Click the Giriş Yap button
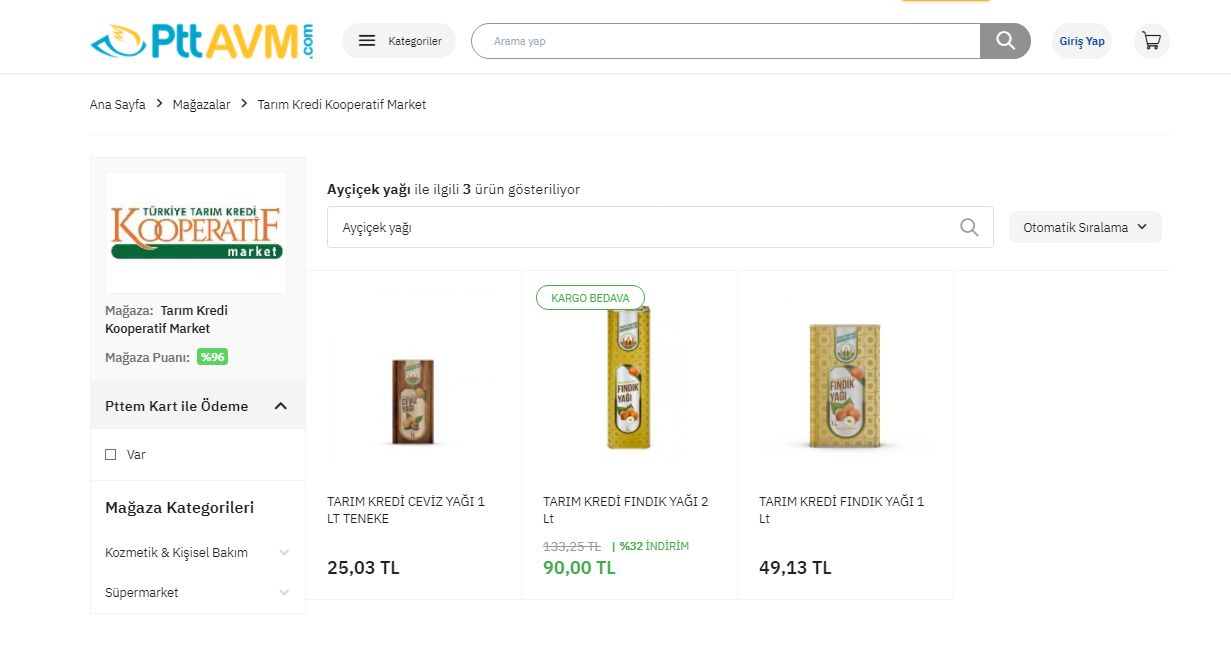Image resolution: width=1231 pixels, height=654 pixels. [1081, 41]
